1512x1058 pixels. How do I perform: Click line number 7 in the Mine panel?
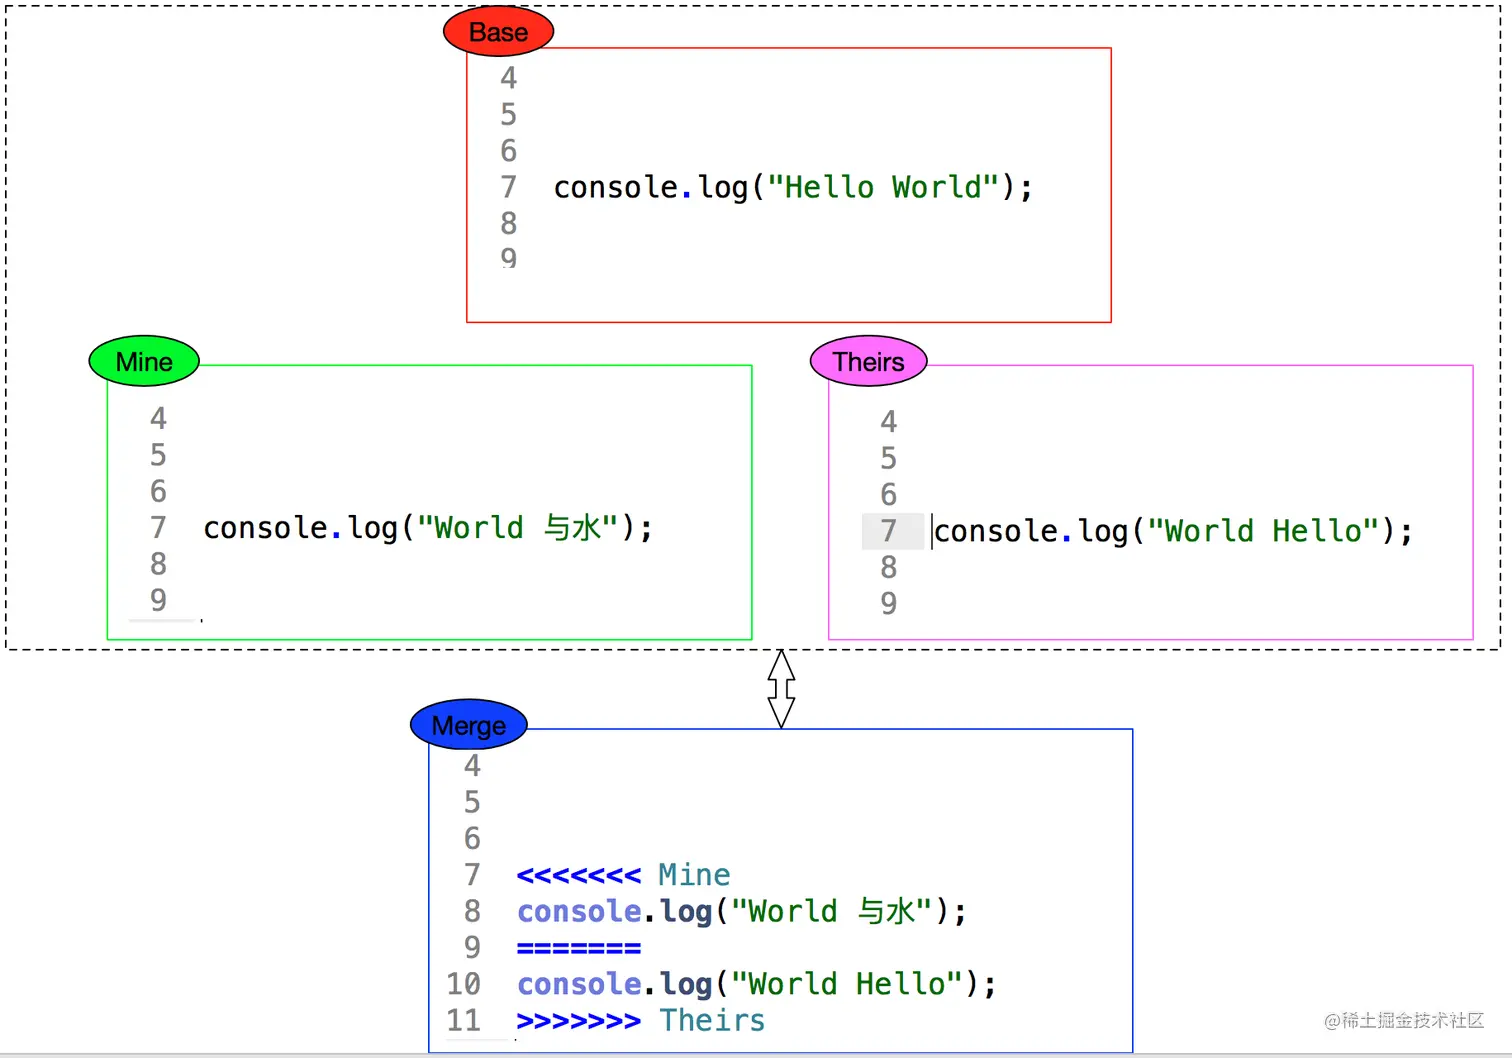click(x=158, y=527)
